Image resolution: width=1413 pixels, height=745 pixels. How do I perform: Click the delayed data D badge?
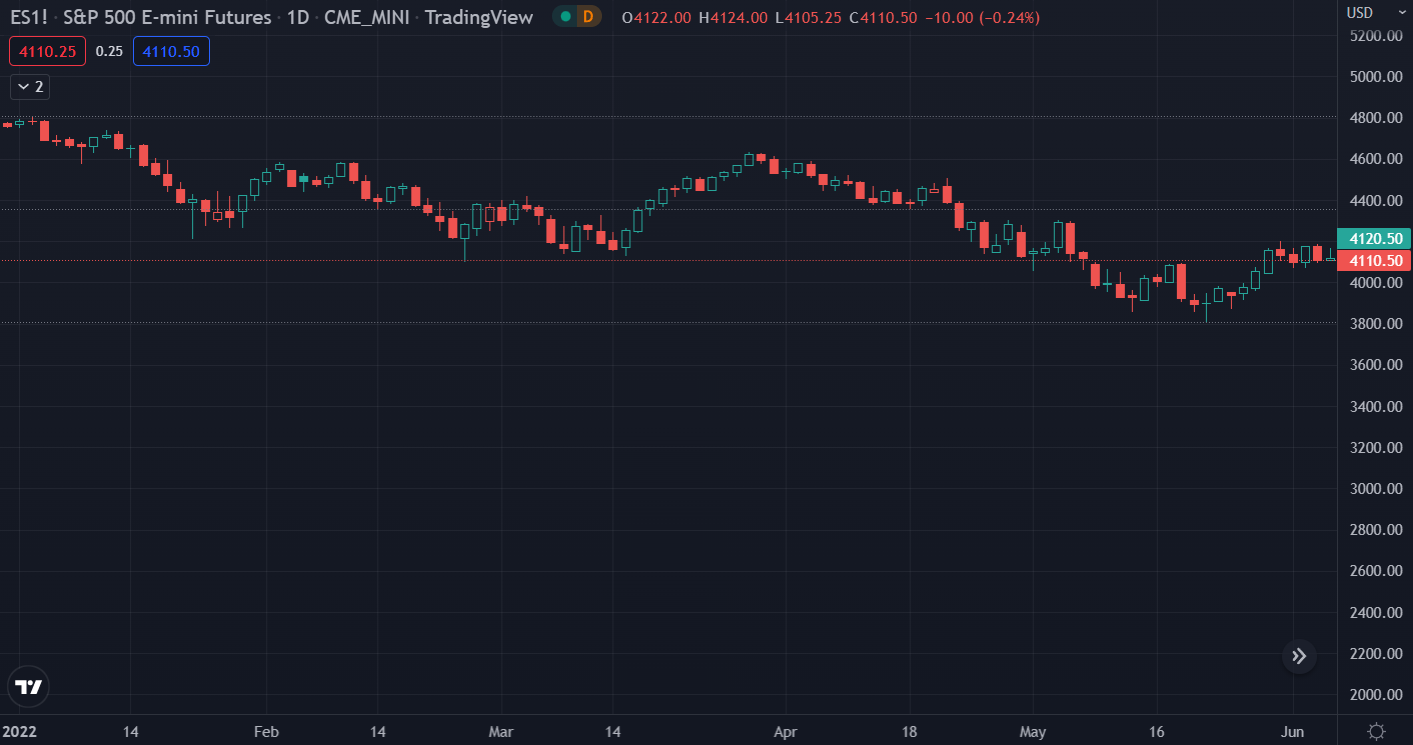coord(588,17)
